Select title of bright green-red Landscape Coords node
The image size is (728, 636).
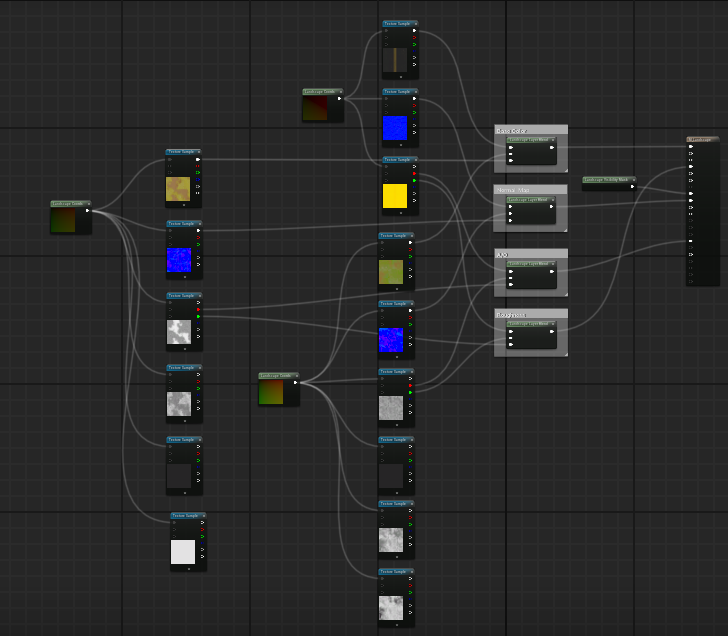[276, 376]
